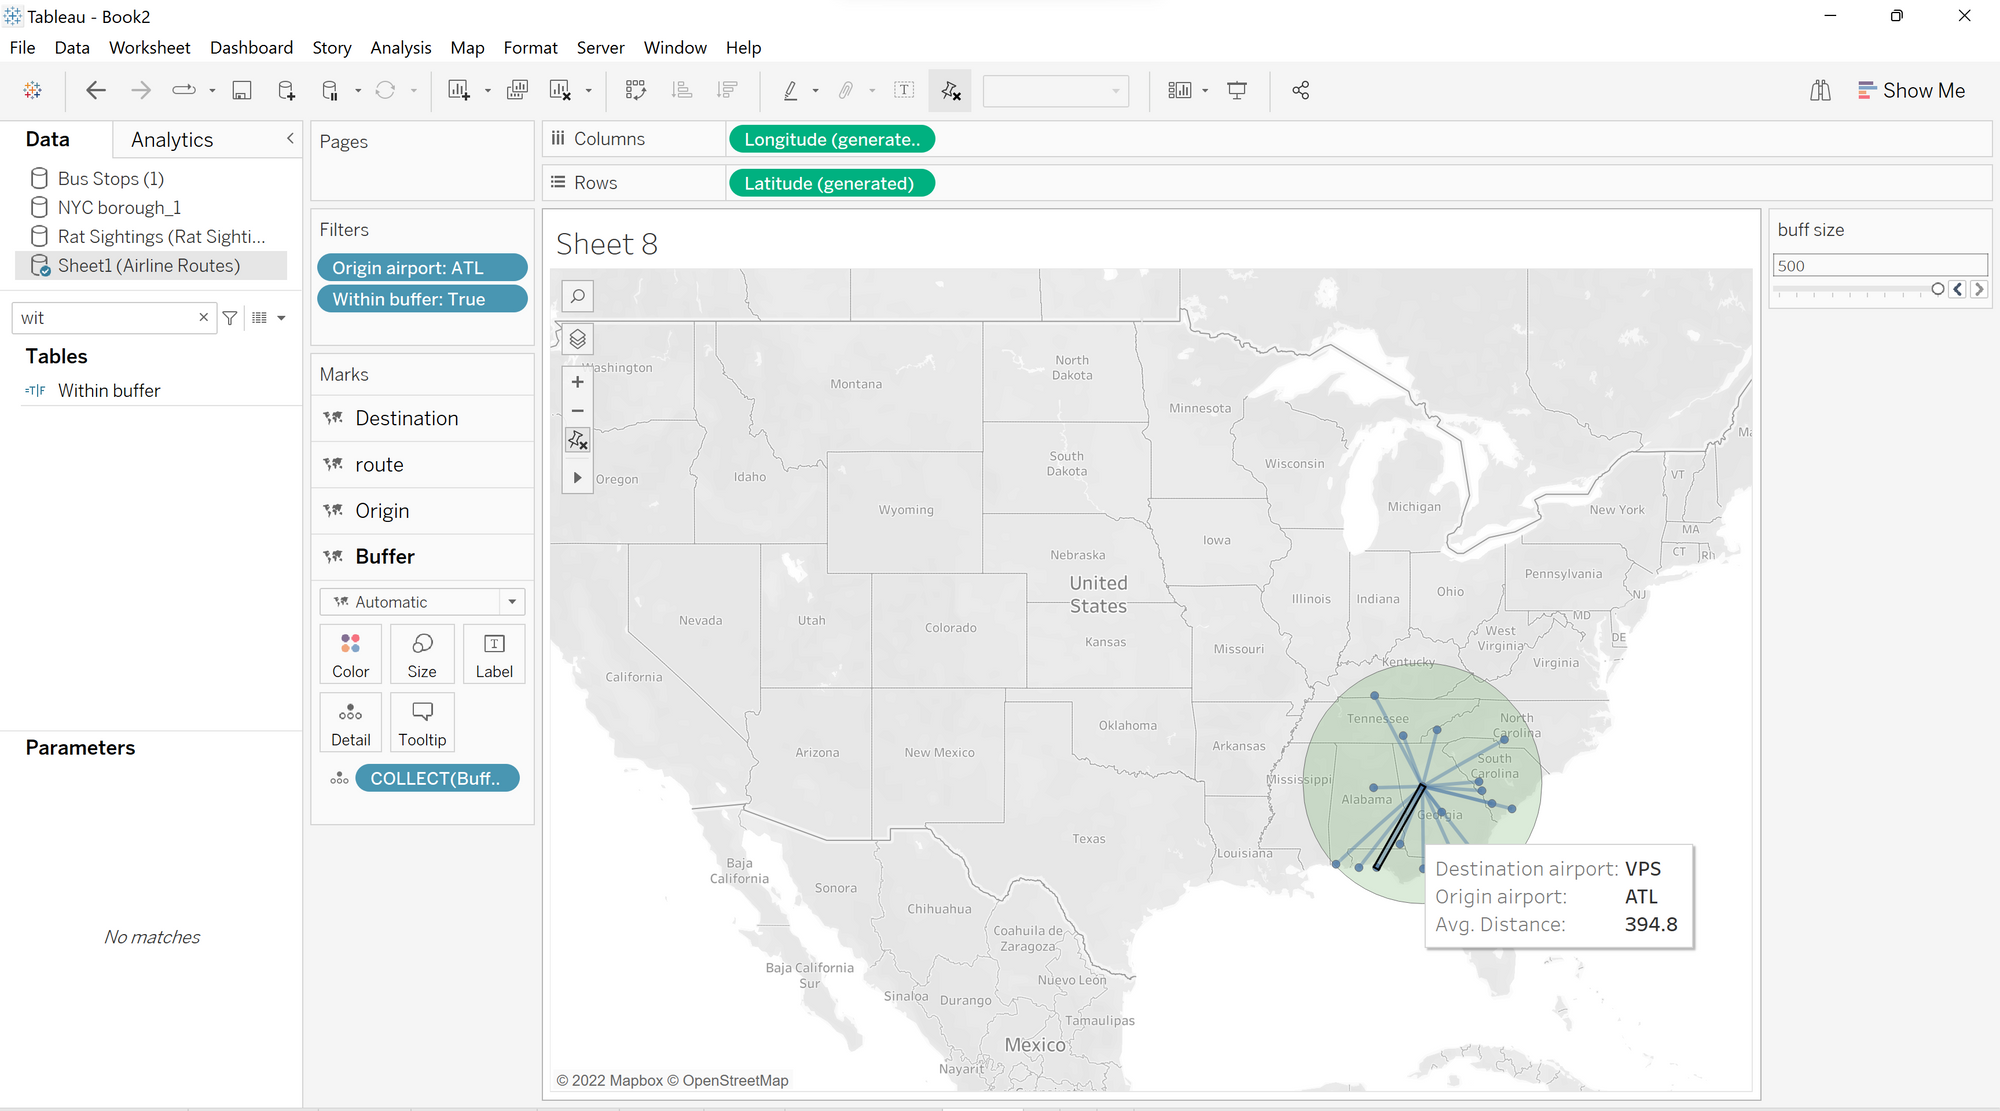Screen dimensions: 2000x1111
Task: Click the buff size value input field
Action: (1878, 266)
